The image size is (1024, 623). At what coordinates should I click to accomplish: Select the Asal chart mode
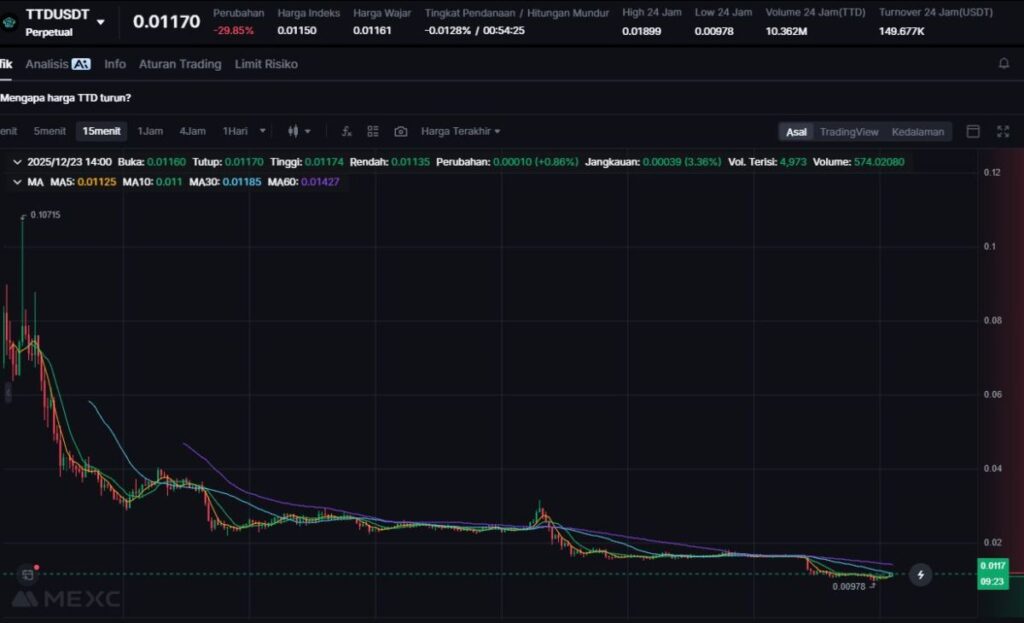pos(796,132)
